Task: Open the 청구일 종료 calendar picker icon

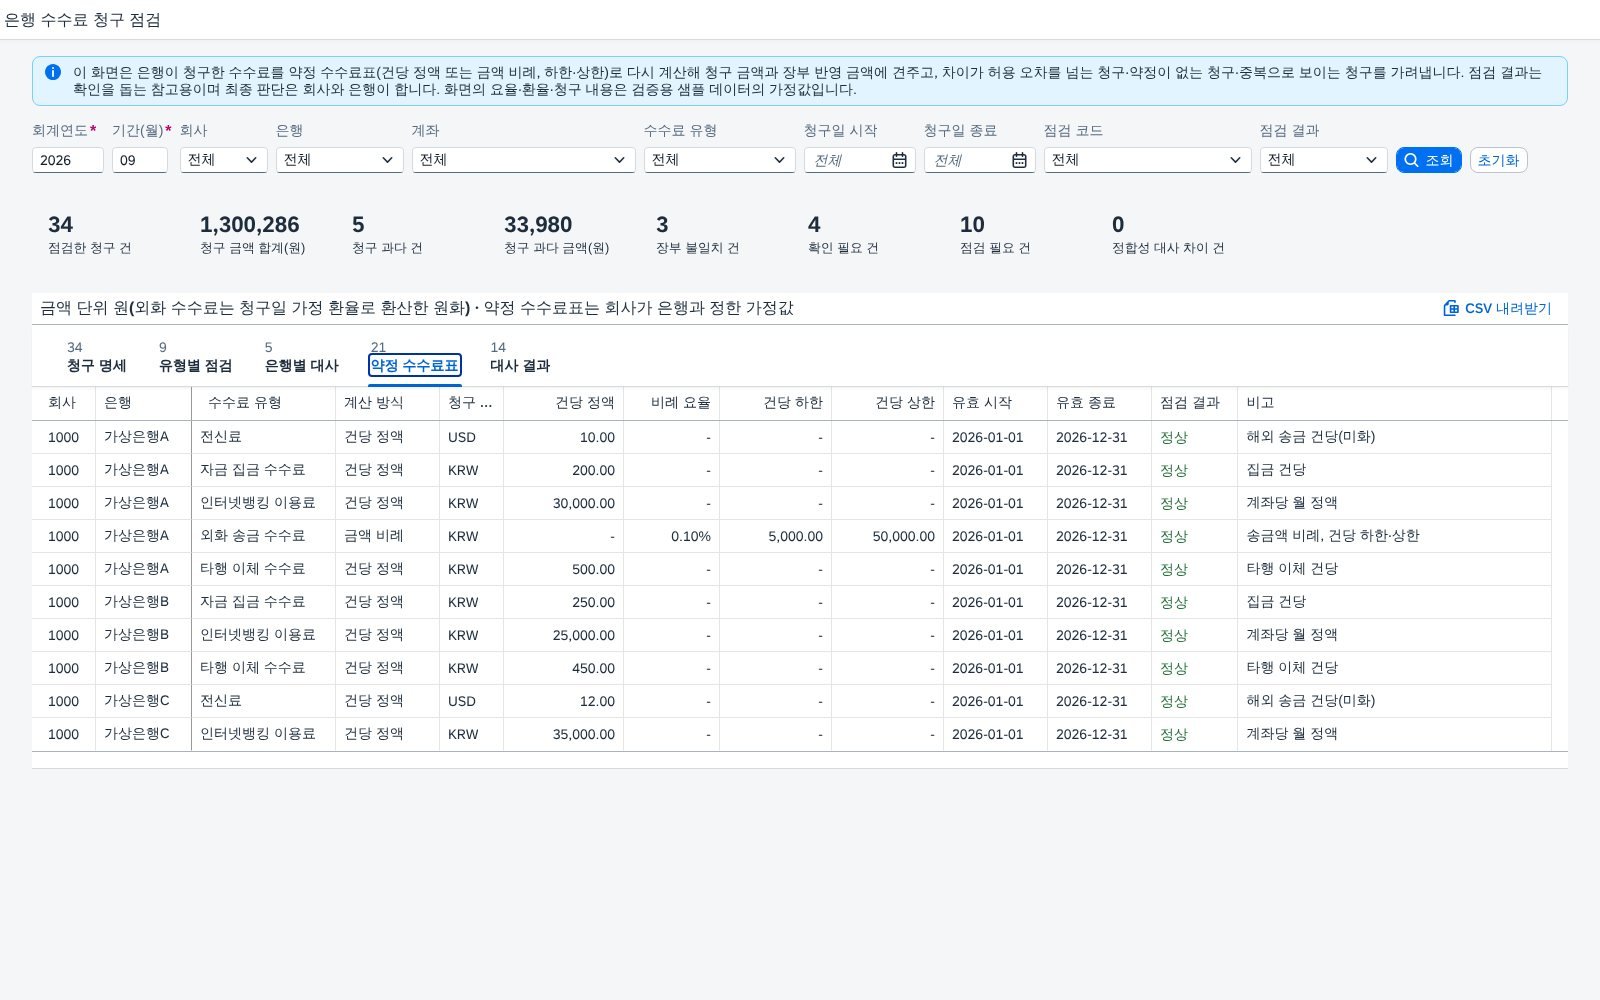Action: (x=1019, y=160)
